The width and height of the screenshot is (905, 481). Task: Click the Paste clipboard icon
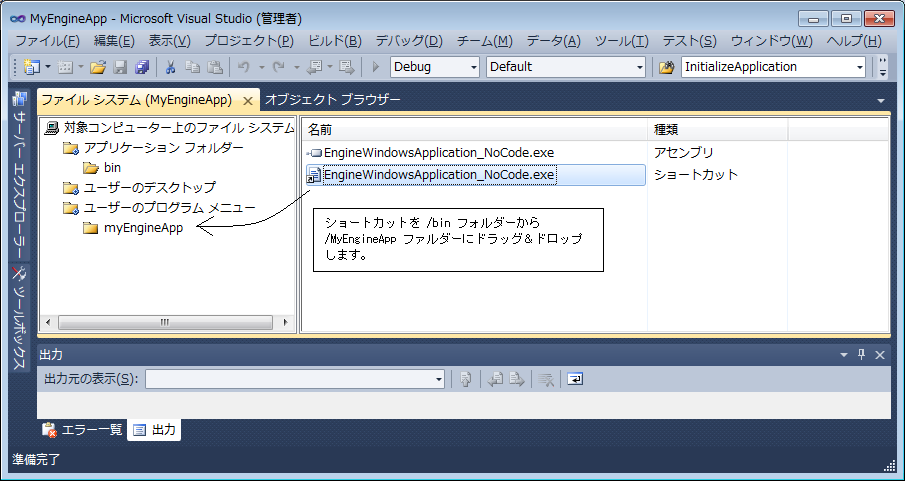[215, 67]
